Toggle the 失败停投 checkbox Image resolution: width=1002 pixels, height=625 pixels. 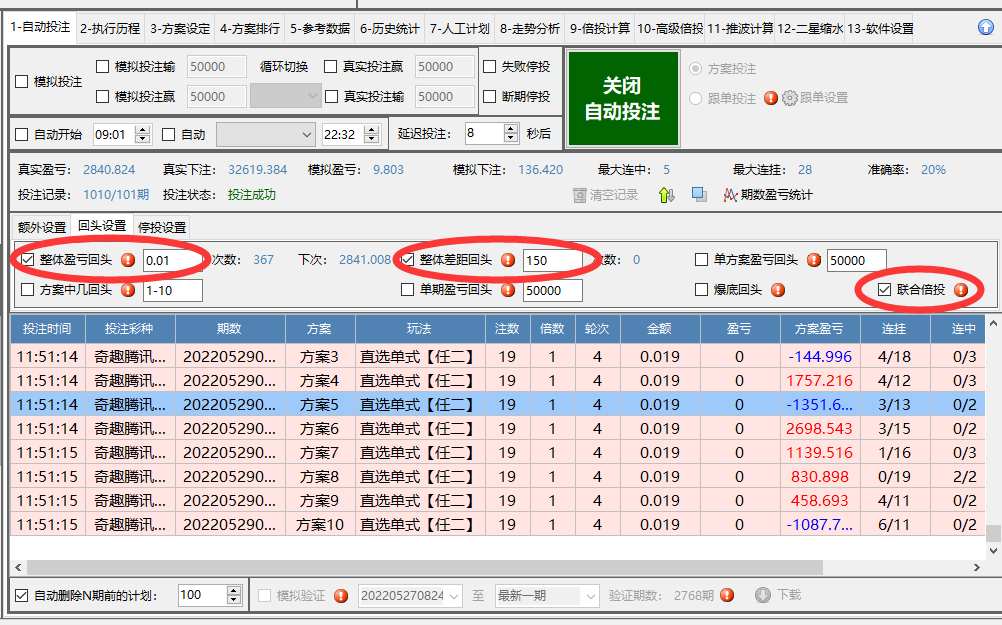tap(490, 67)
